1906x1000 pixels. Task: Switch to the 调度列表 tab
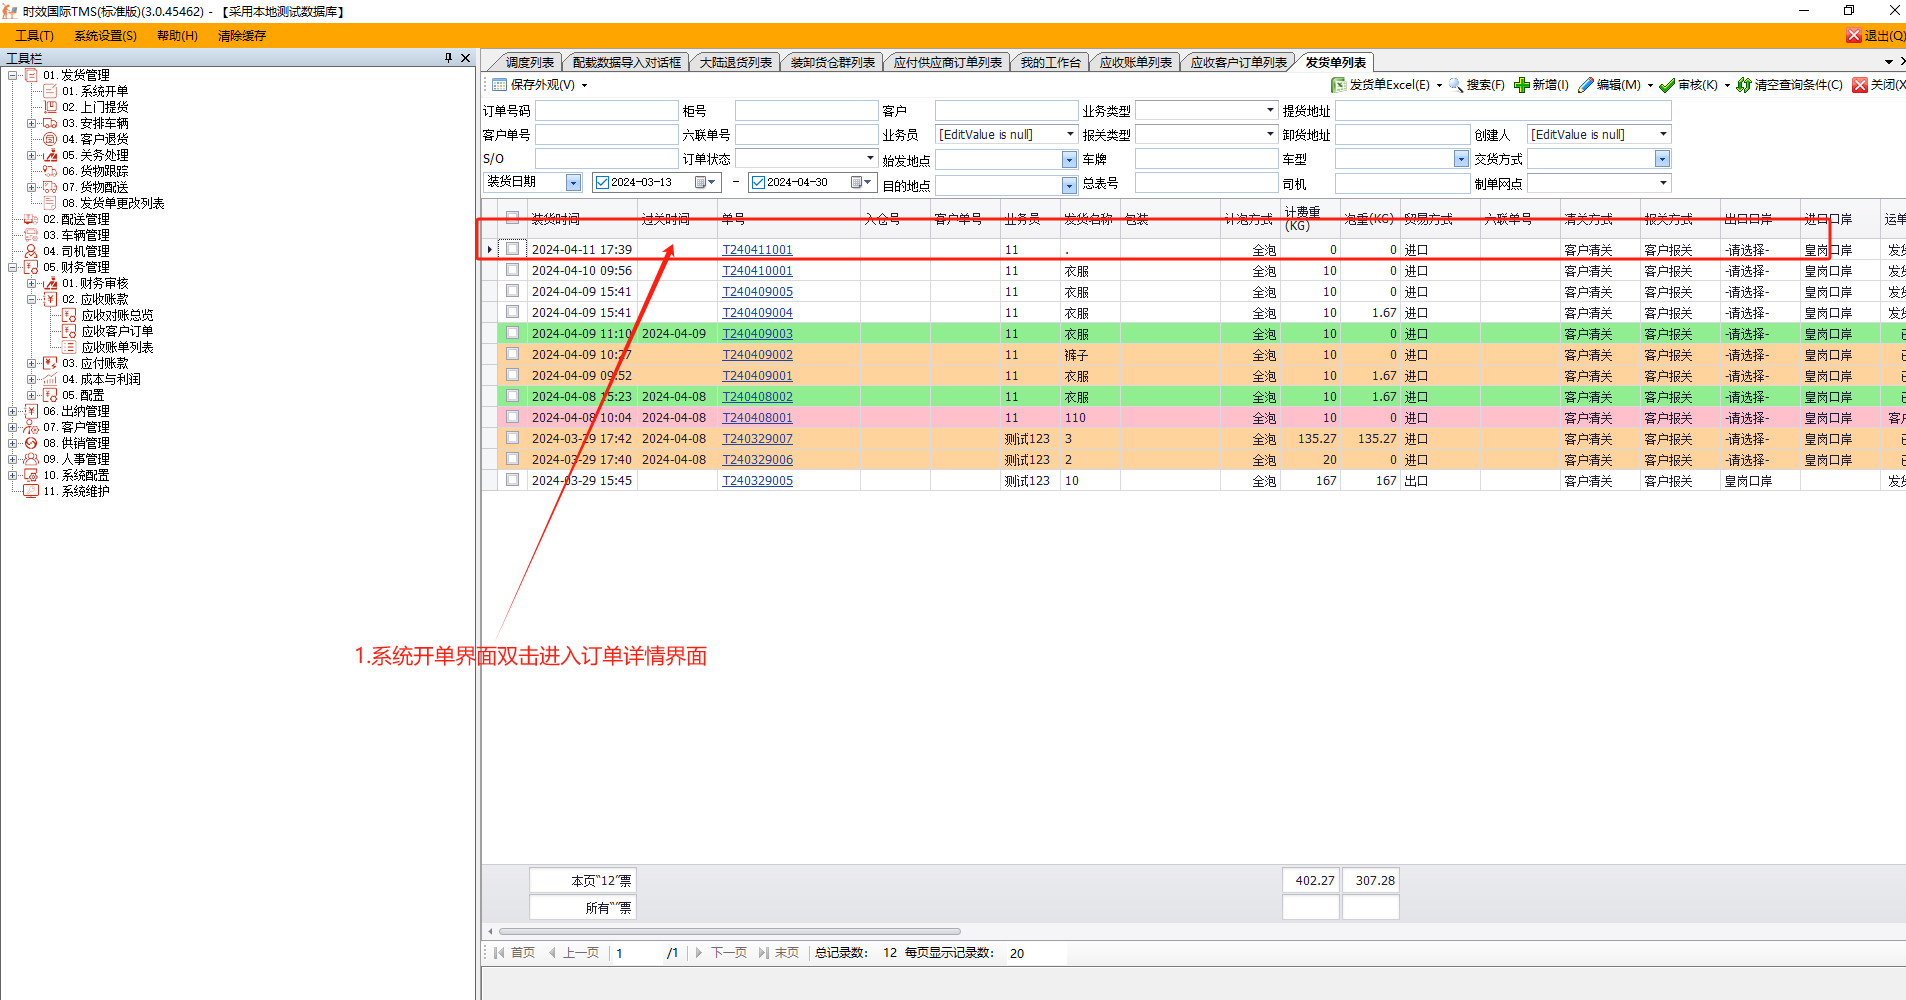[529, 62]
